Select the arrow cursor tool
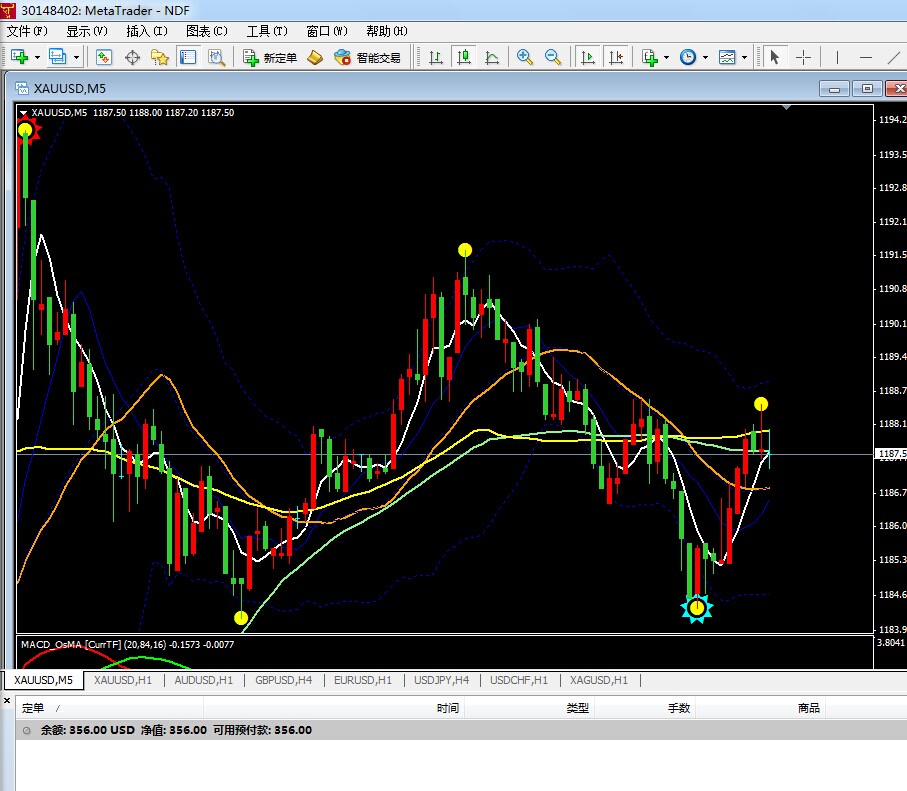907x791 pixels. pyautogui.click(x=775, y=57)
